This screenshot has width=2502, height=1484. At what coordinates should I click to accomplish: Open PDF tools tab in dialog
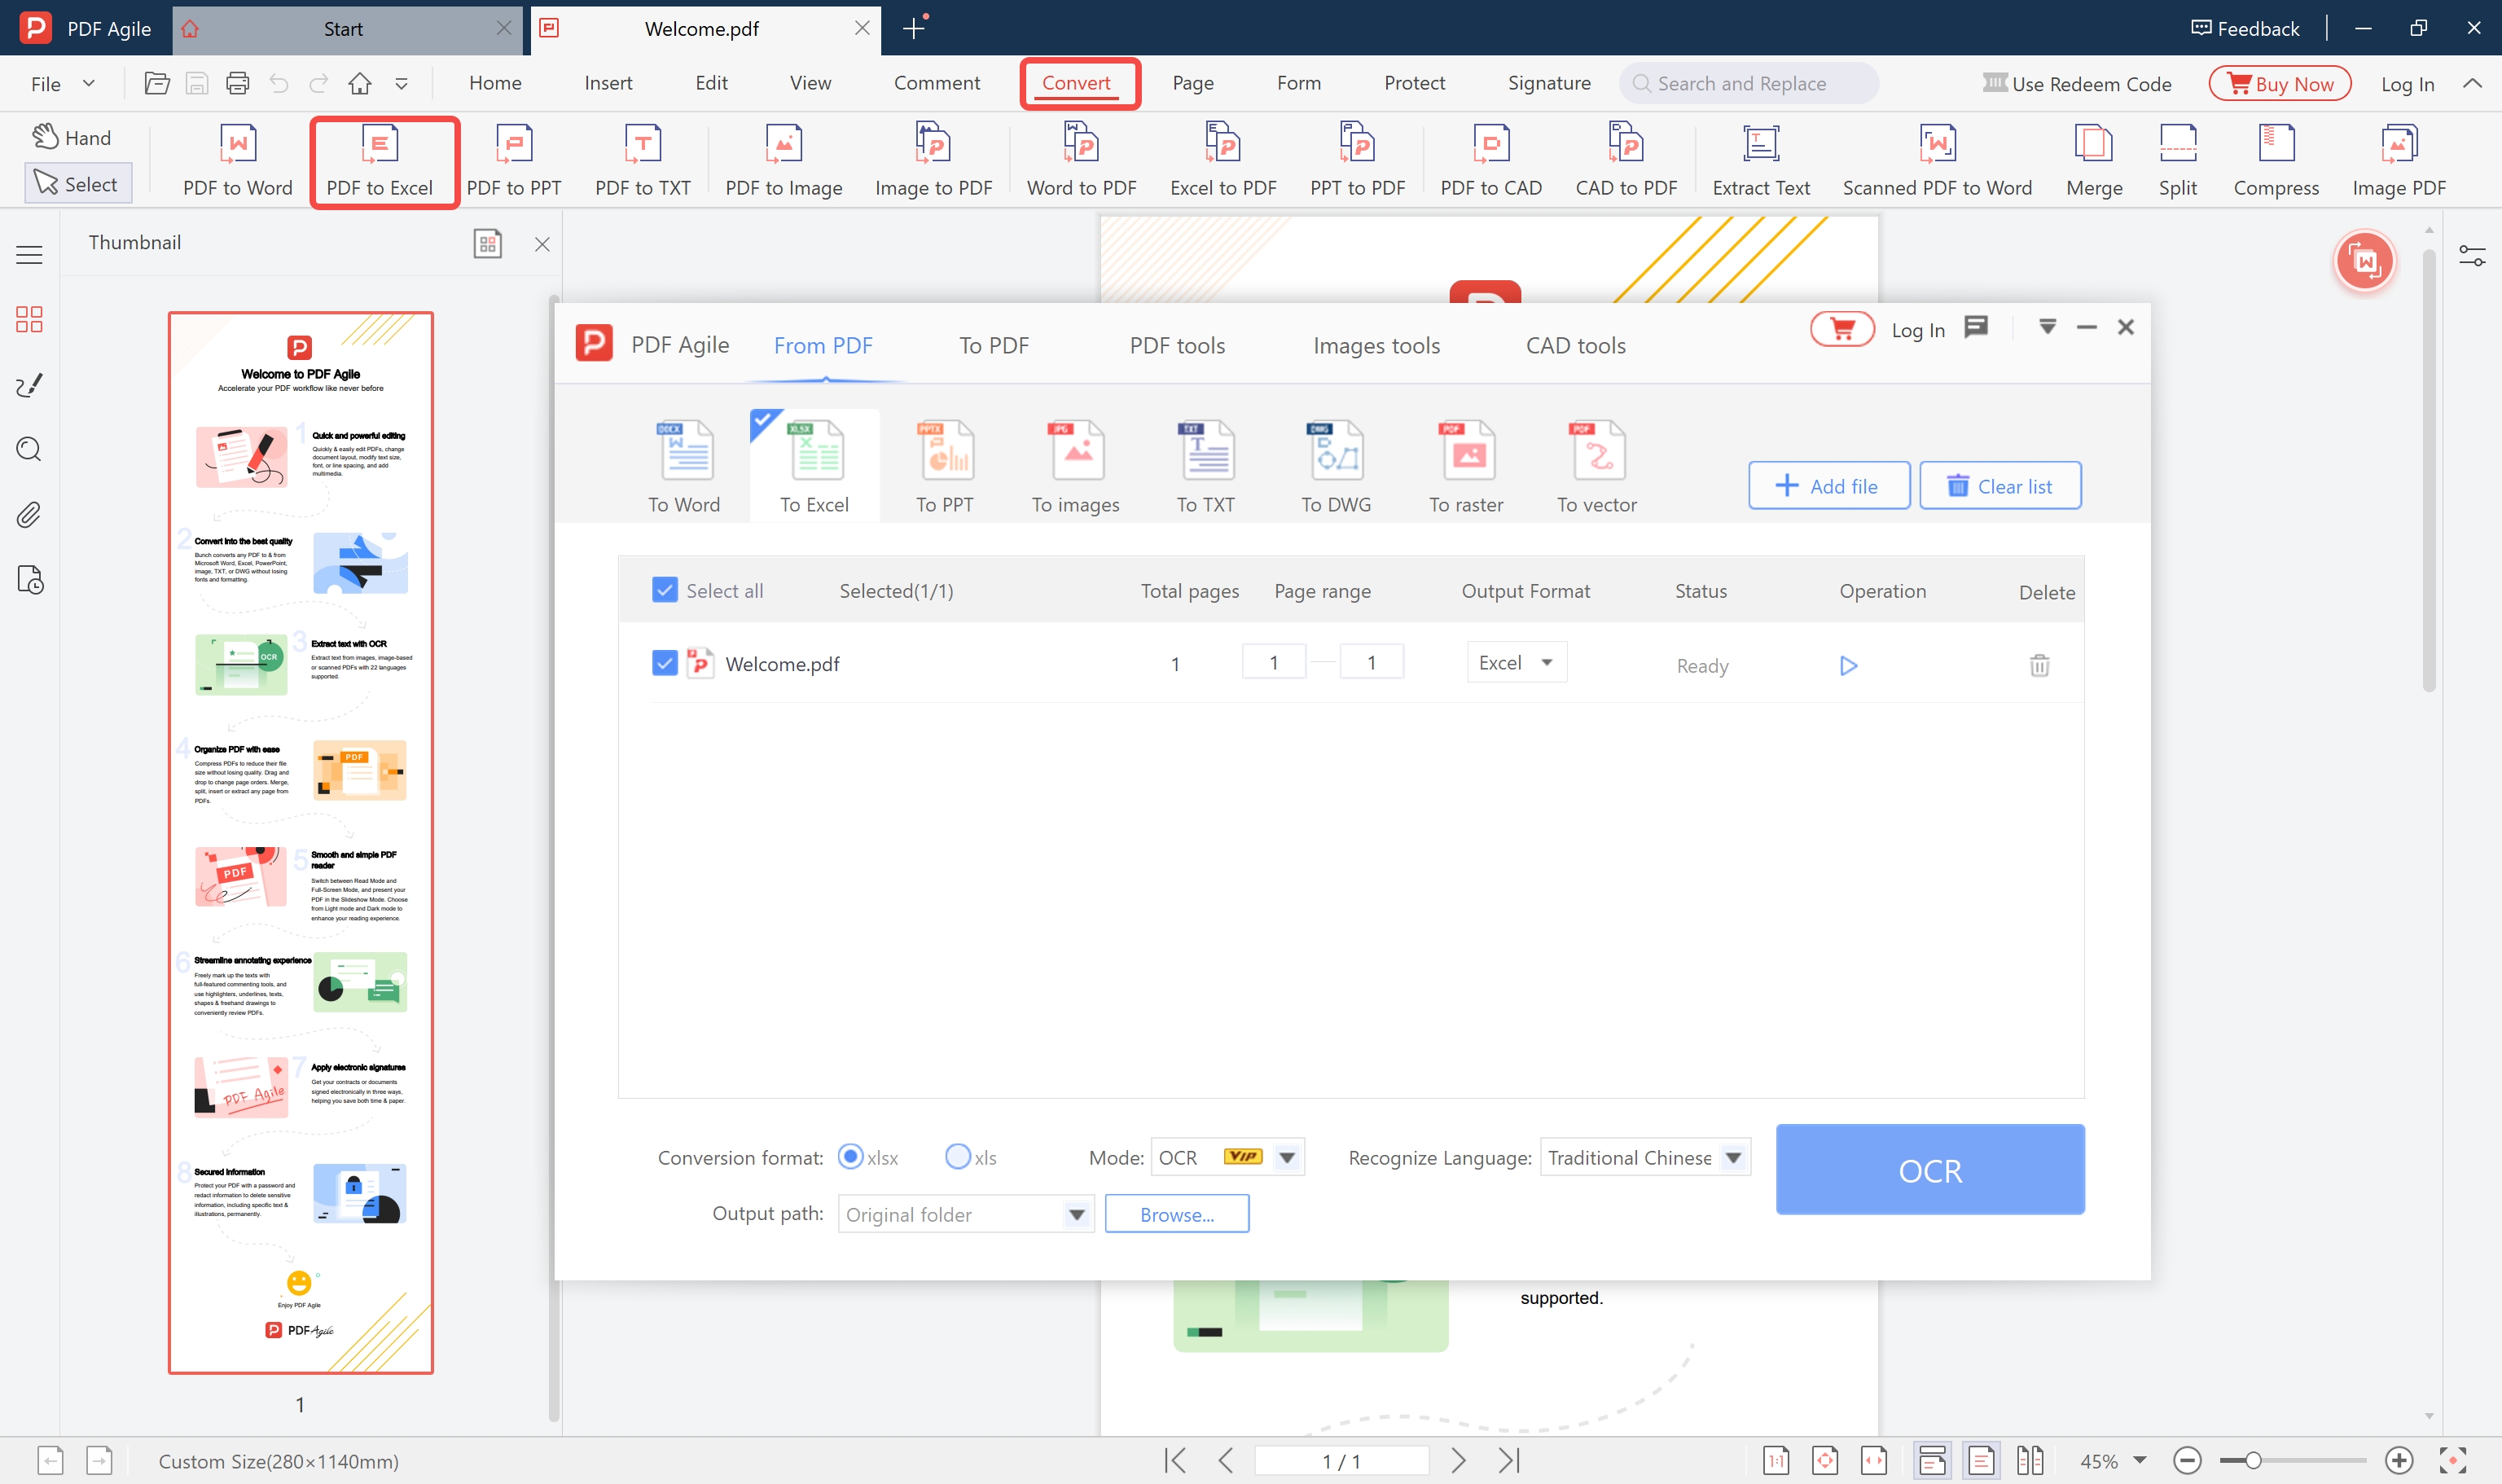(1177, 345)
